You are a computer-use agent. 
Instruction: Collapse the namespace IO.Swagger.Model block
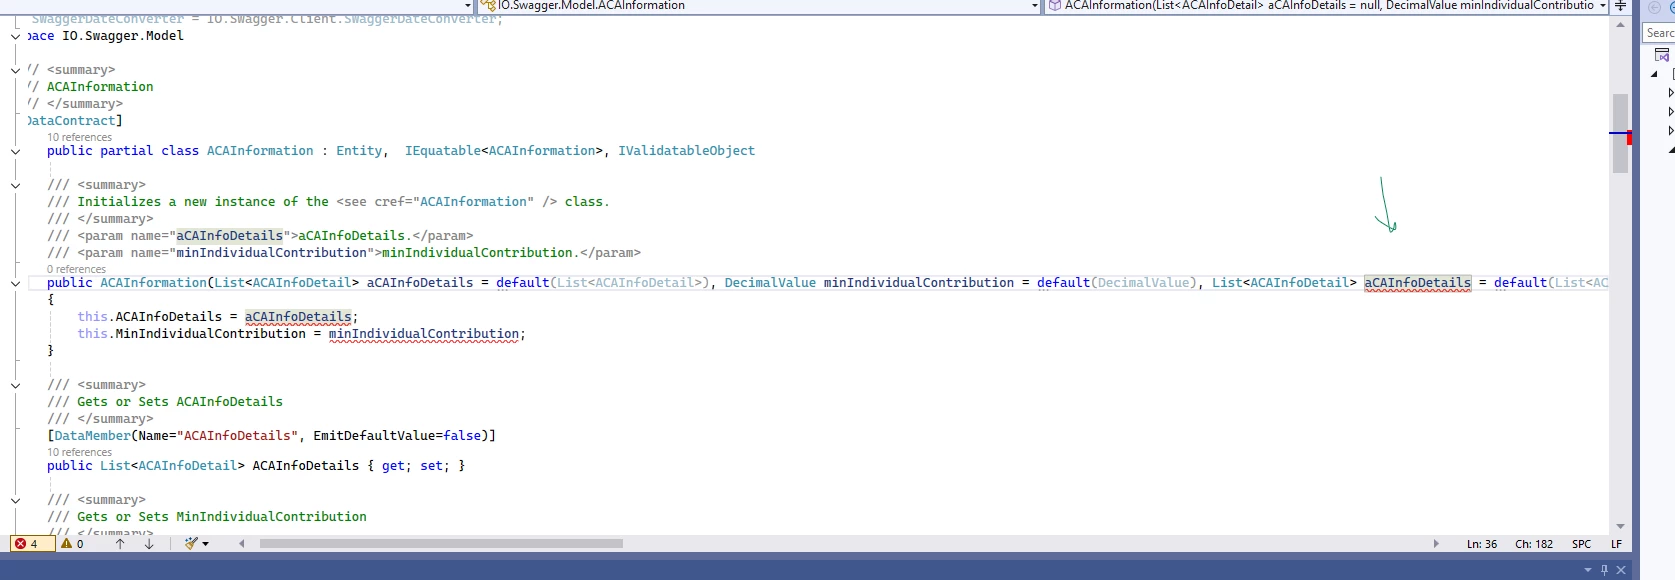15,36
